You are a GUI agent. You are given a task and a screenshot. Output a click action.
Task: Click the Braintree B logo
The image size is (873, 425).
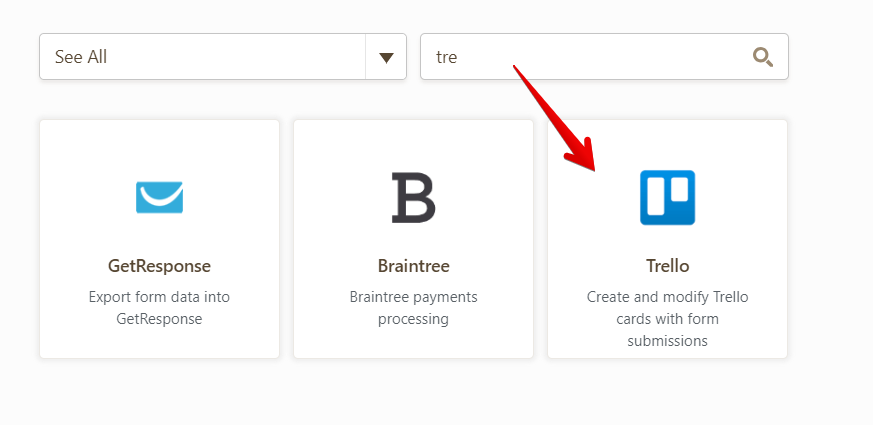413,197
